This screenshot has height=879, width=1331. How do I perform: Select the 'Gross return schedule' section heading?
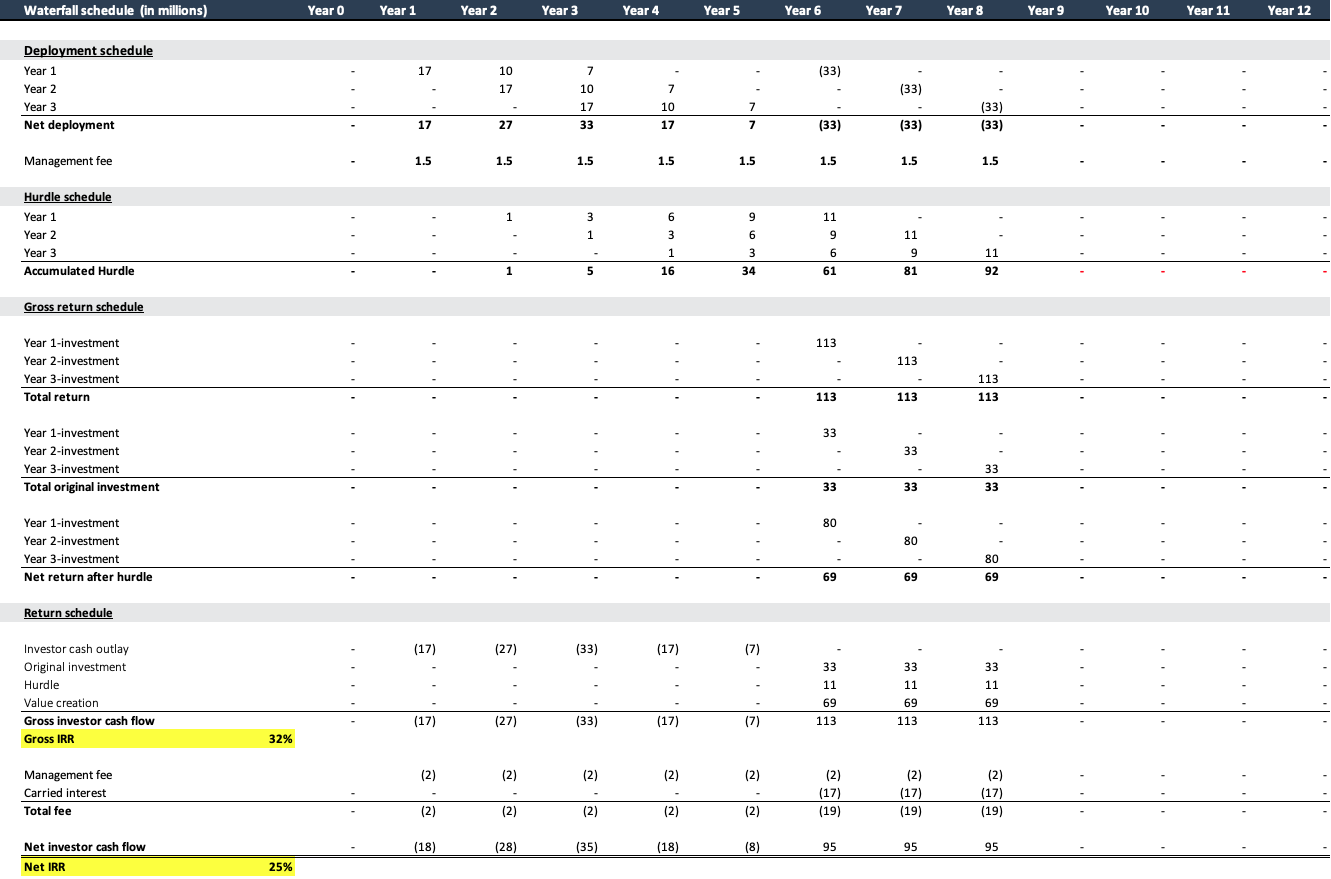click(x=84, y=307)
